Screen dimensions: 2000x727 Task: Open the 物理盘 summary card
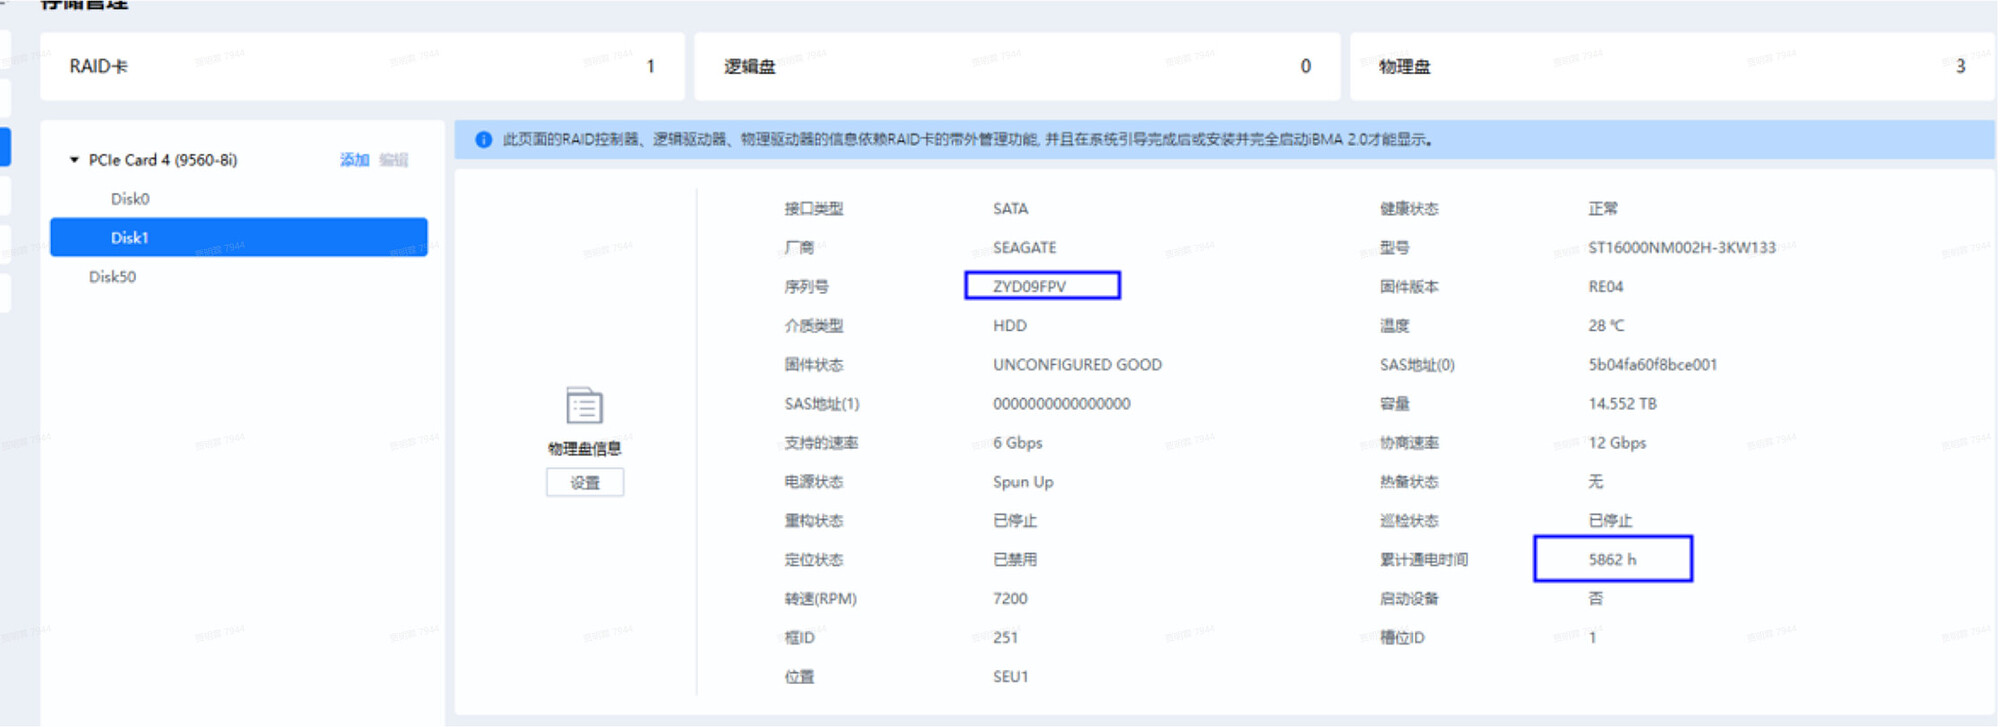1671,67
